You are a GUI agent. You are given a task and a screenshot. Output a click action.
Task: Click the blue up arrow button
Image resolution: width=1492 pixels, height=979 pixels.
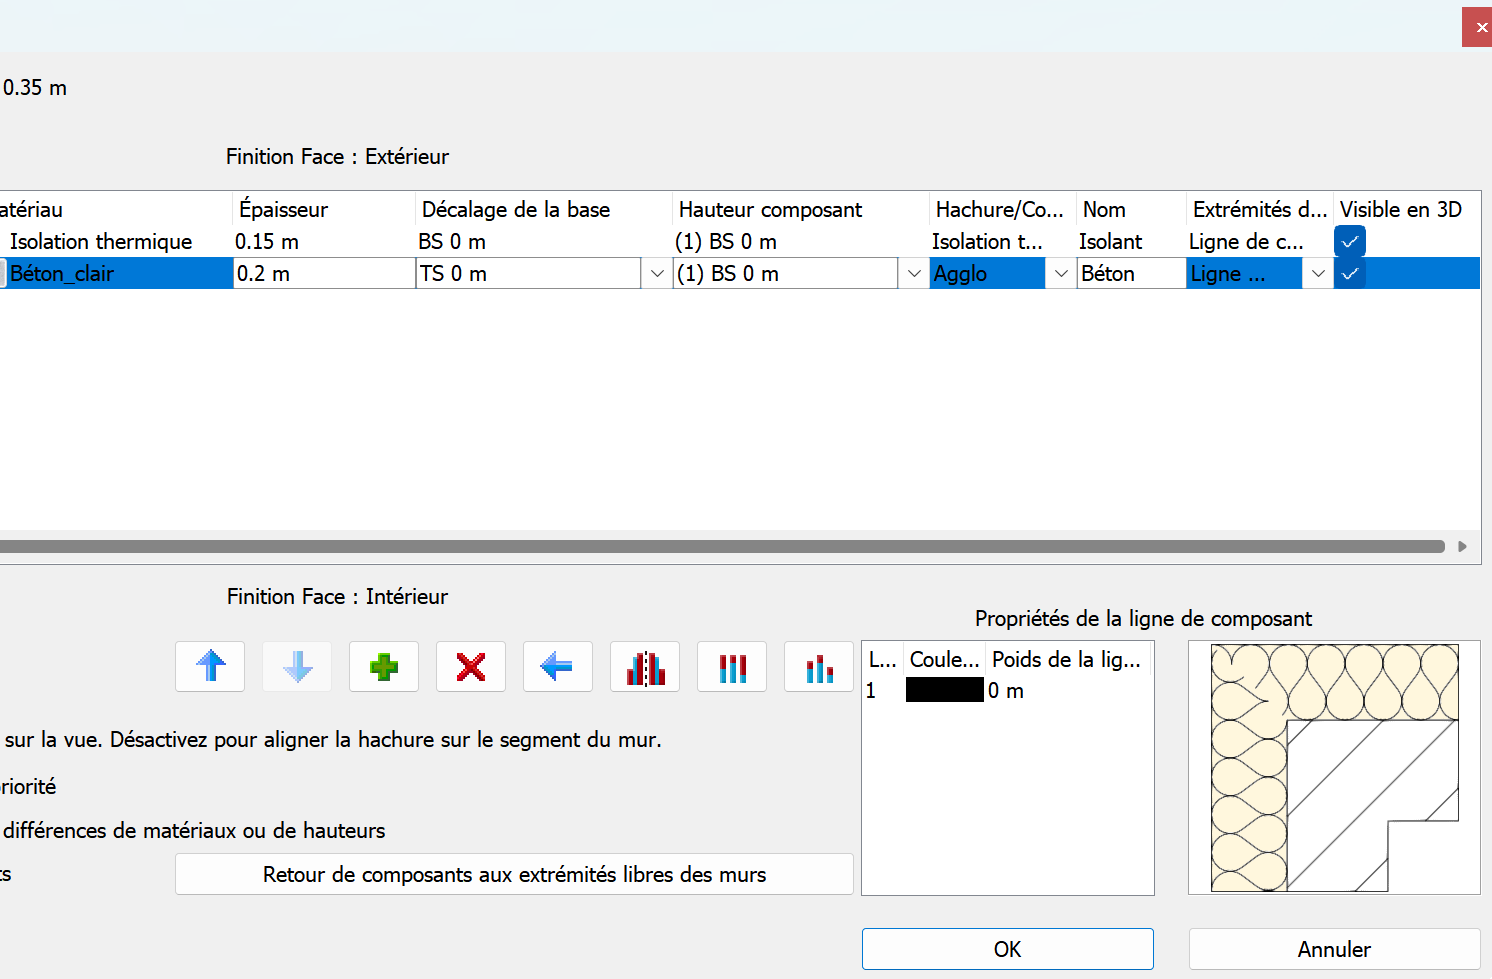pos(210,667)
